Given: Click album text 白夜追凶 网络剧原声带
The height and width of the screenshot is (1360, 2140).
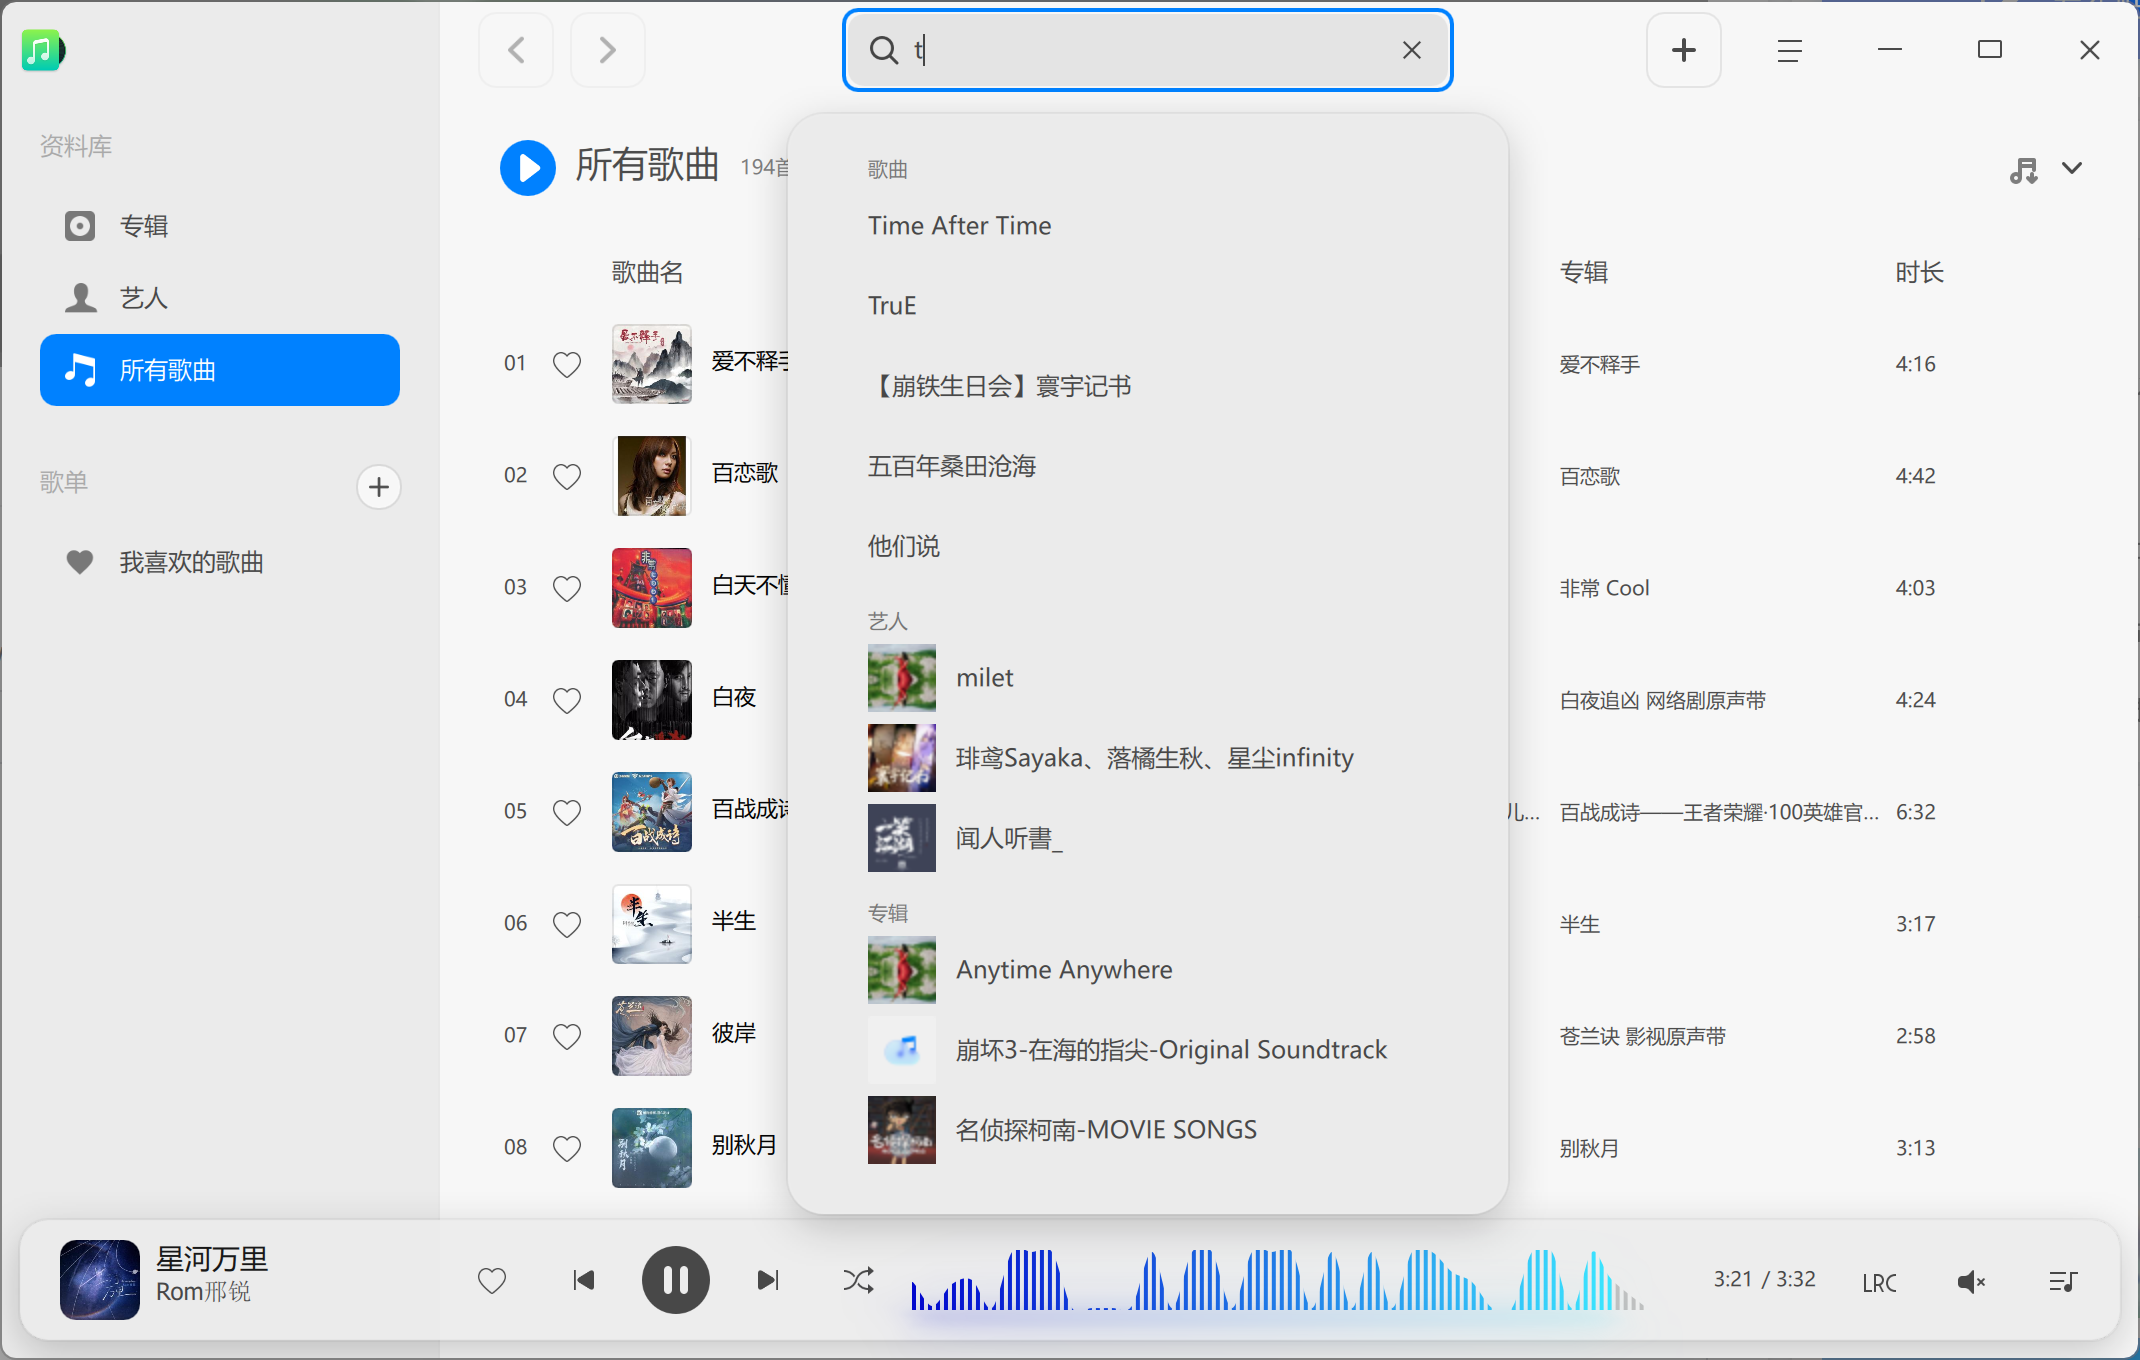Looking at the screenshot, I should coord(1662,700).
